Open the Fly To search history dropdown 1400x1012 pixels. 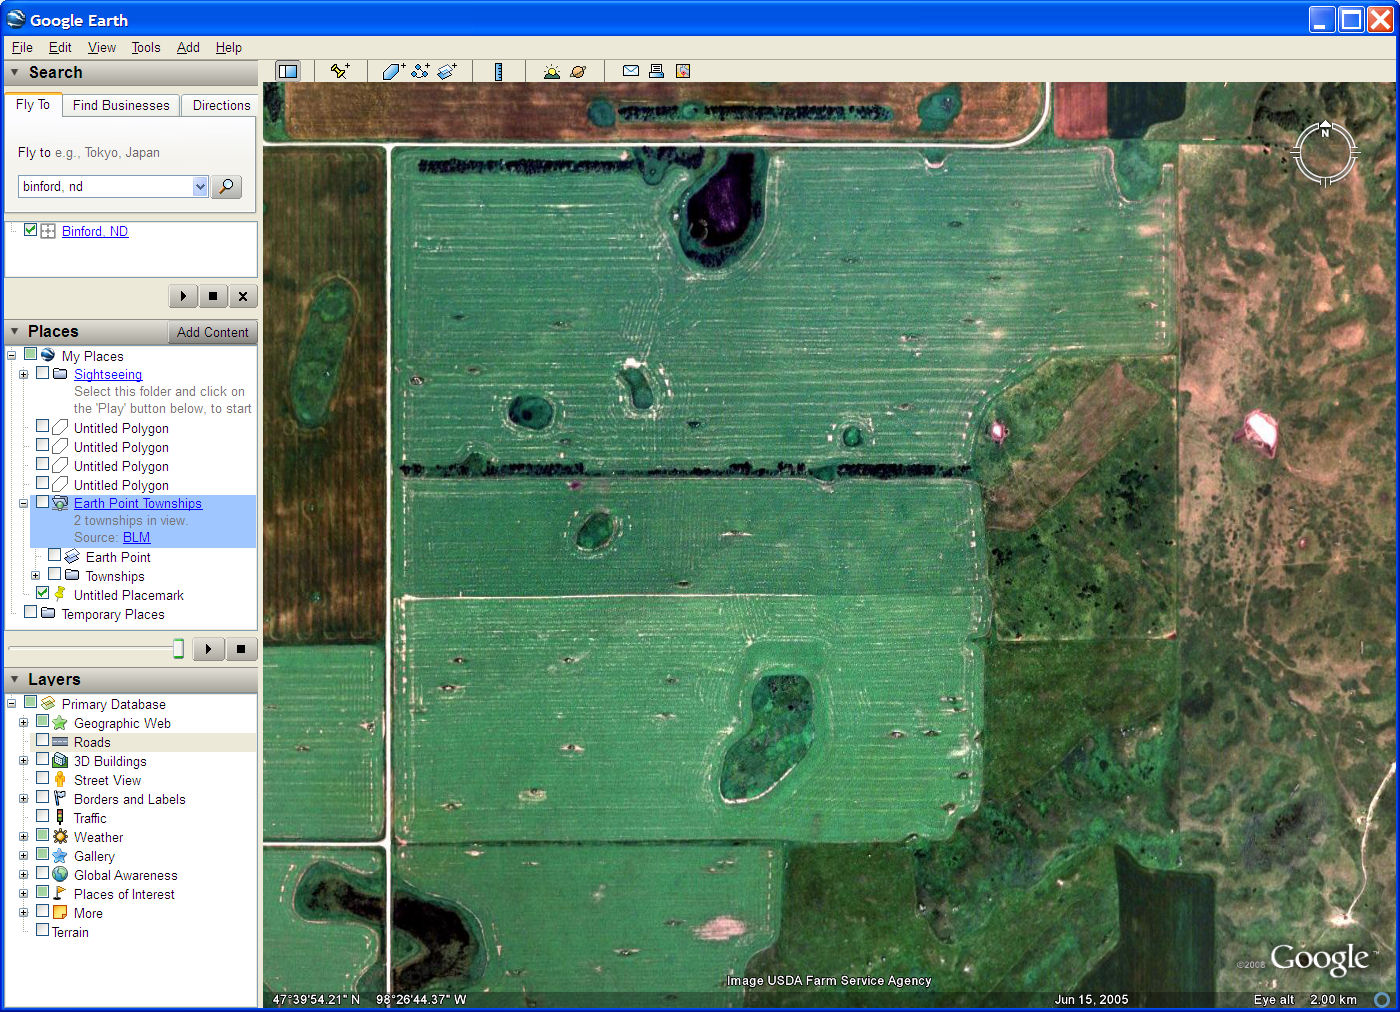coord(200,187)
